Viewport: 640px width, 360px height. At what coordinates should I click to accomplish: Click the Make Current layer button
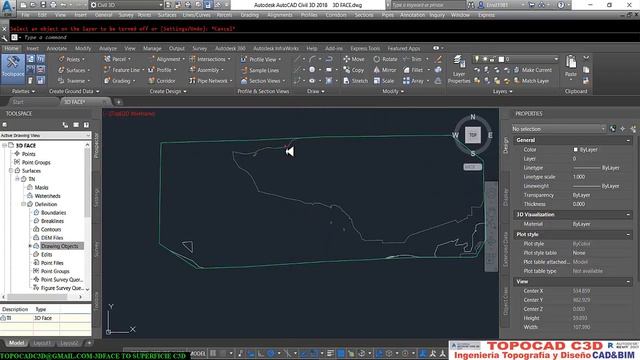pyautogui.click(x=533, y=70)
